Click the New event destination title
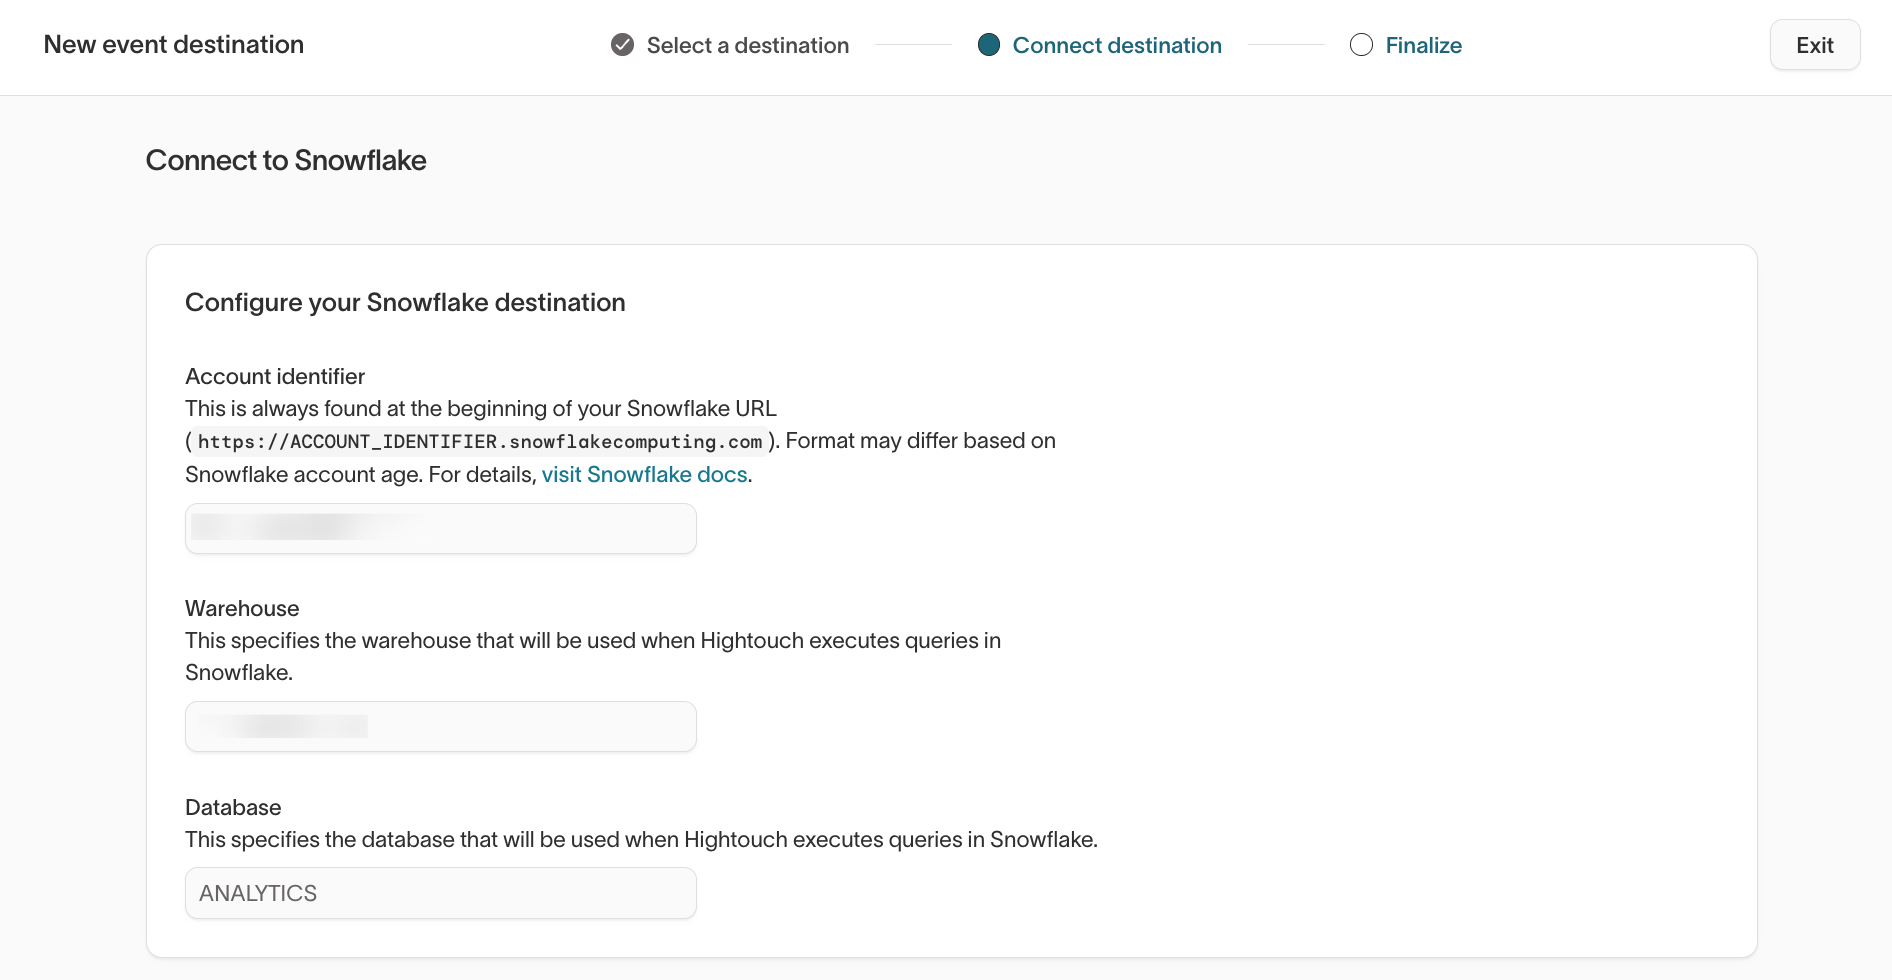The image size is (1892, 980). pyautogui.click(x=174, y=45)
